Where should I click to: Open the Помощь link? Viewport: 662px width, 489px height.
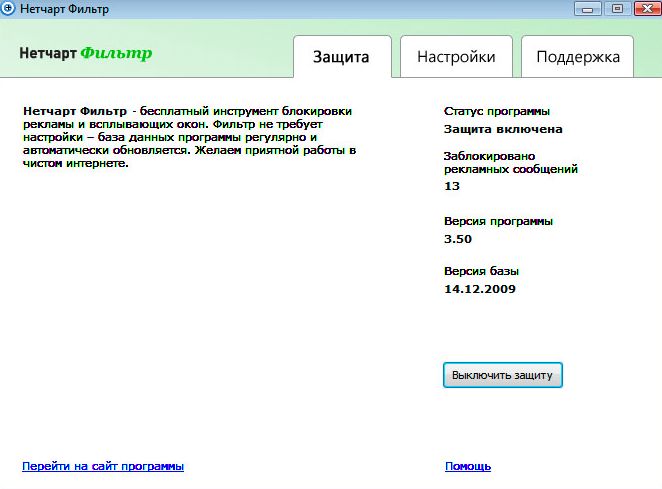(x=468, y=466)
